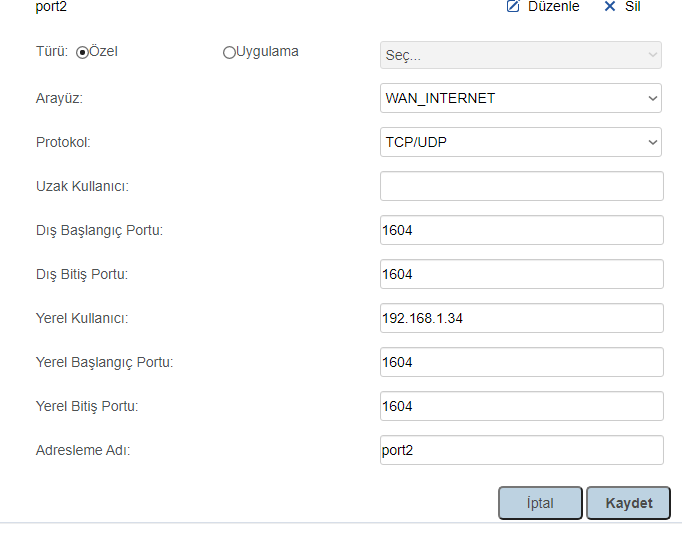
Task: Click into the Dış Bitiş Portu field
Action: coord(522,274)
